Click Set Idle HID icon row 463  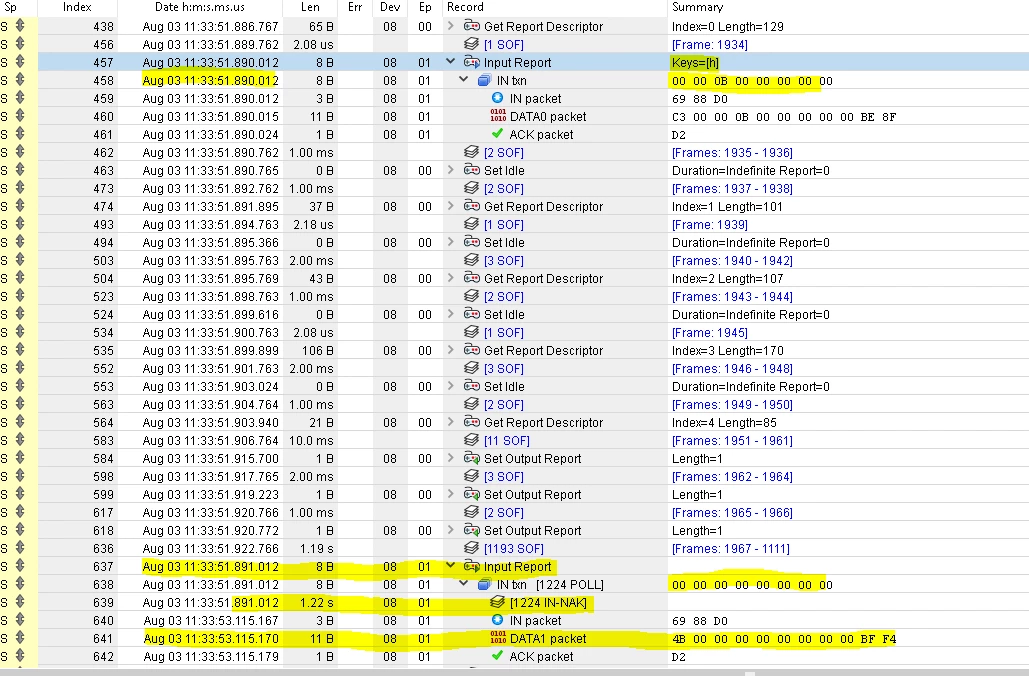pos(472,170)
